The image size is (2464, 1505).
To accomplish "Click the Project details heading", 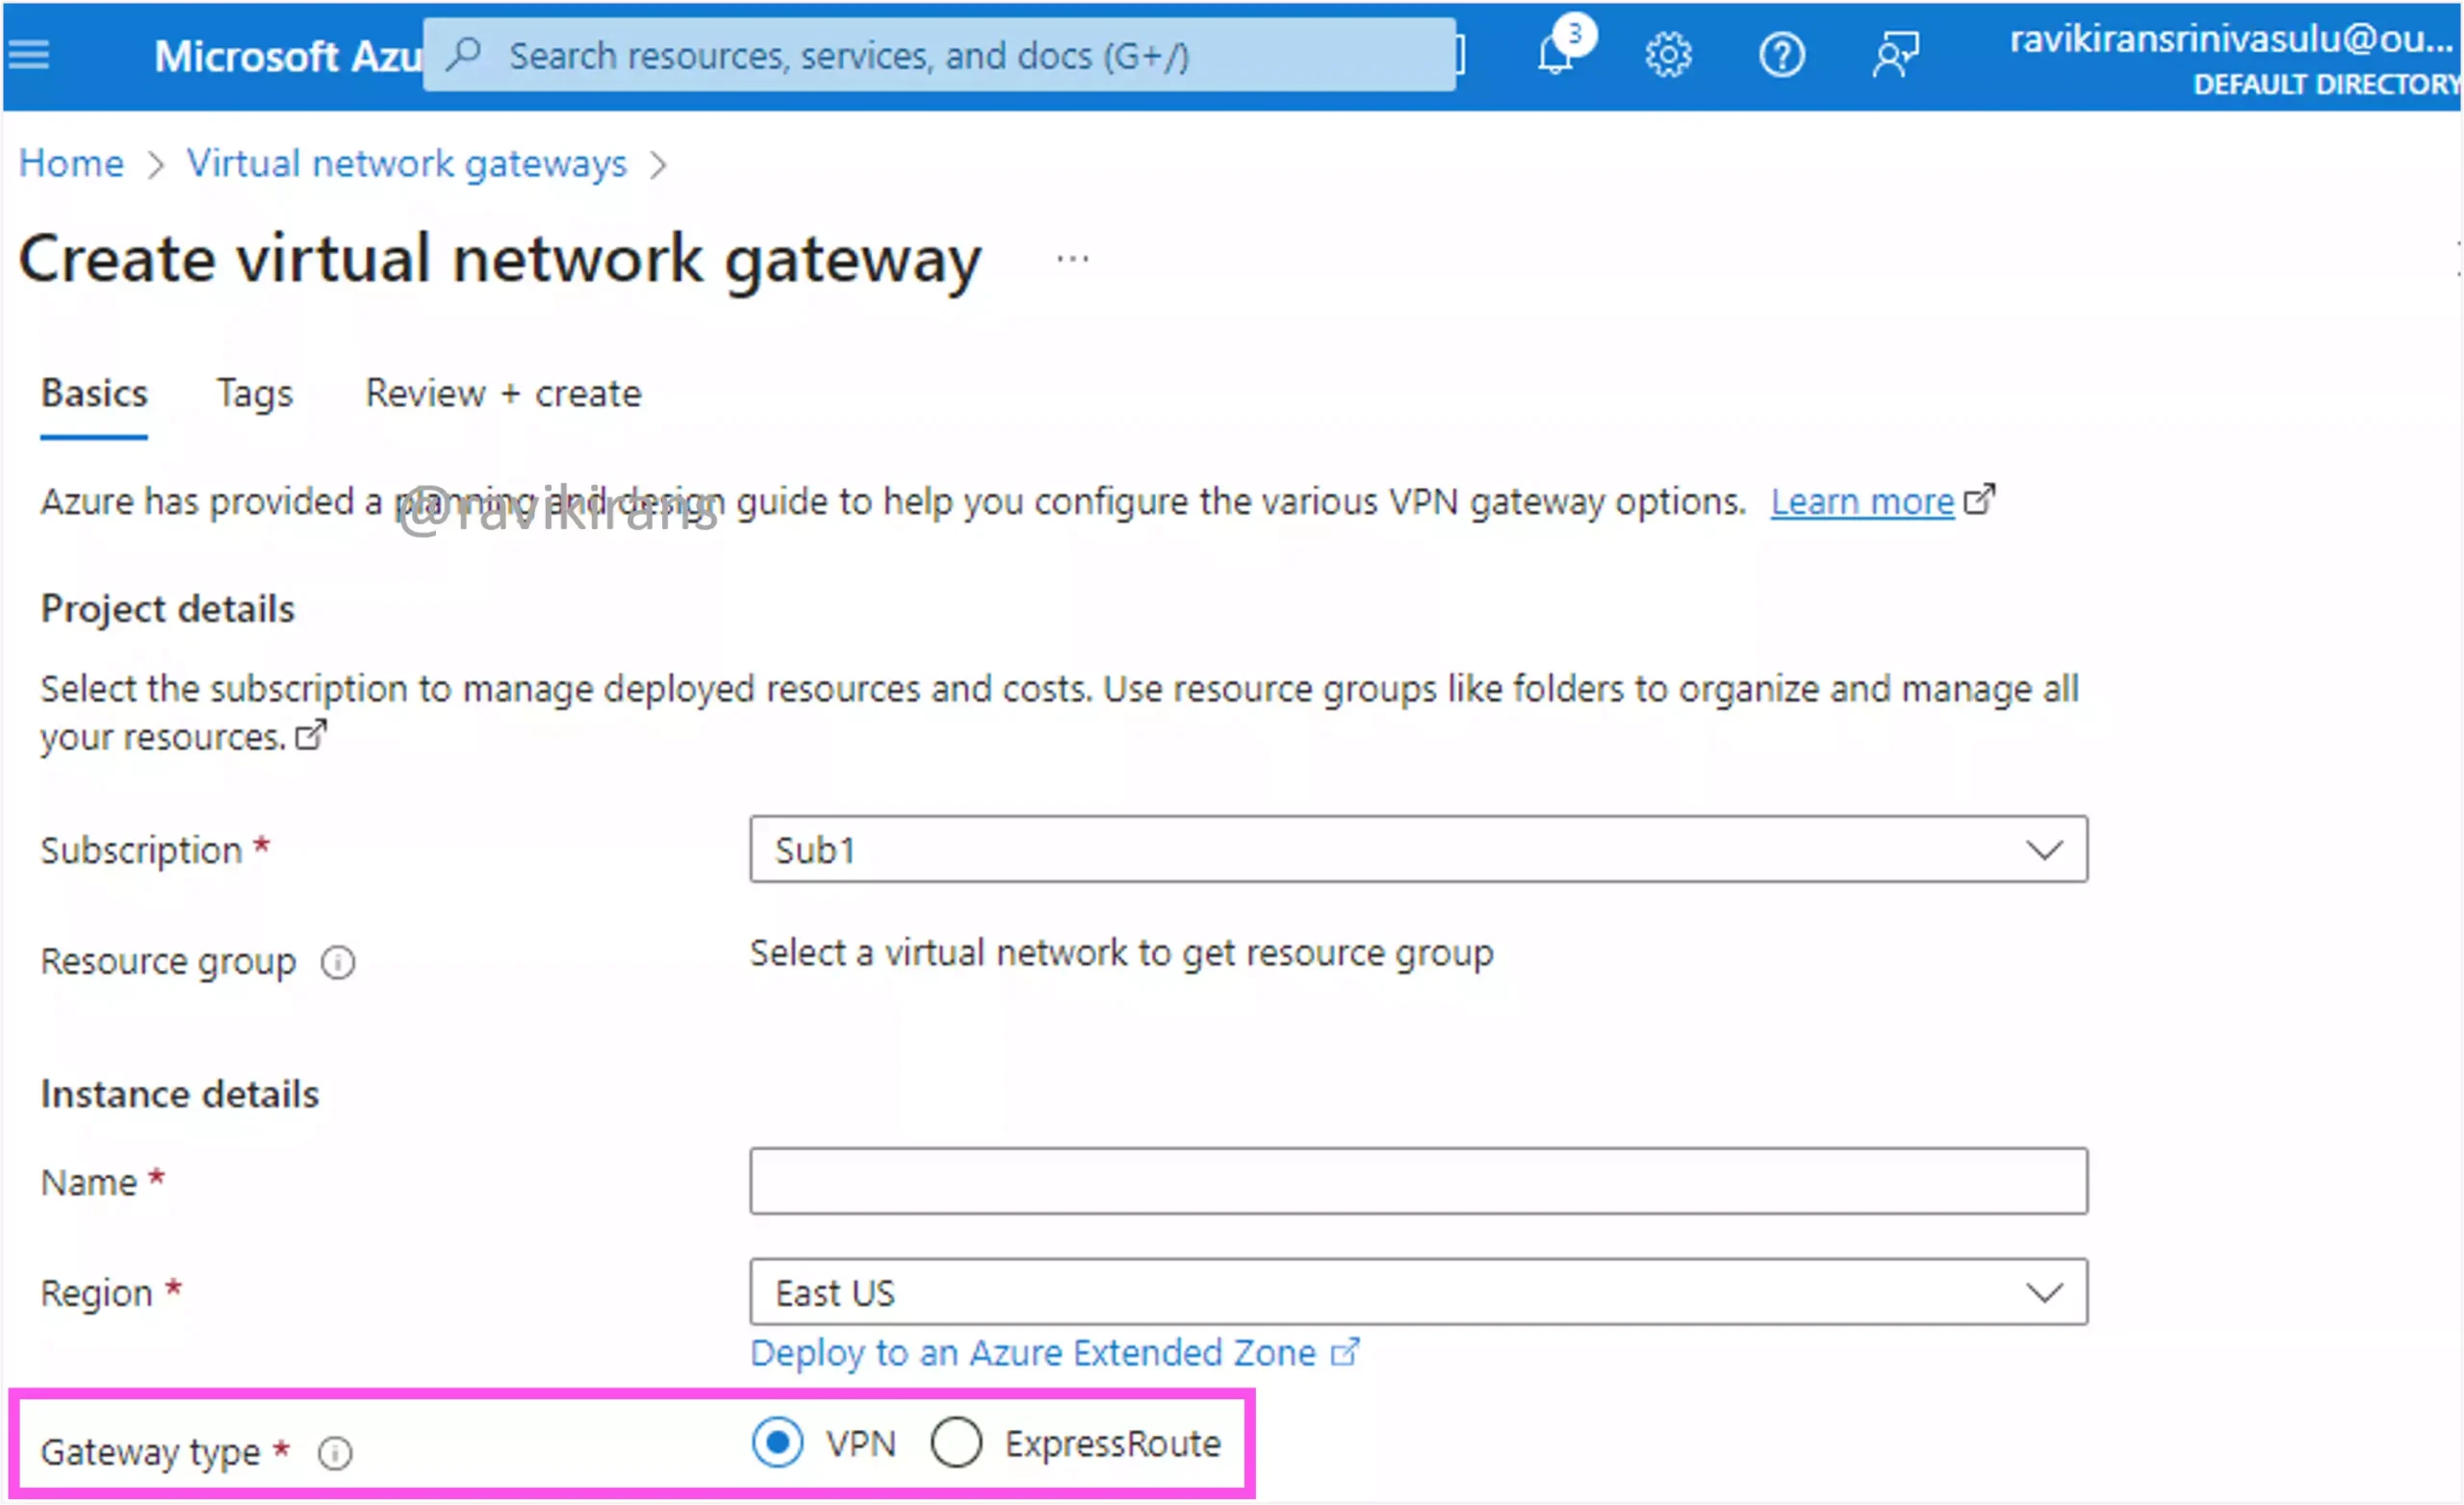I will (167, 608).
